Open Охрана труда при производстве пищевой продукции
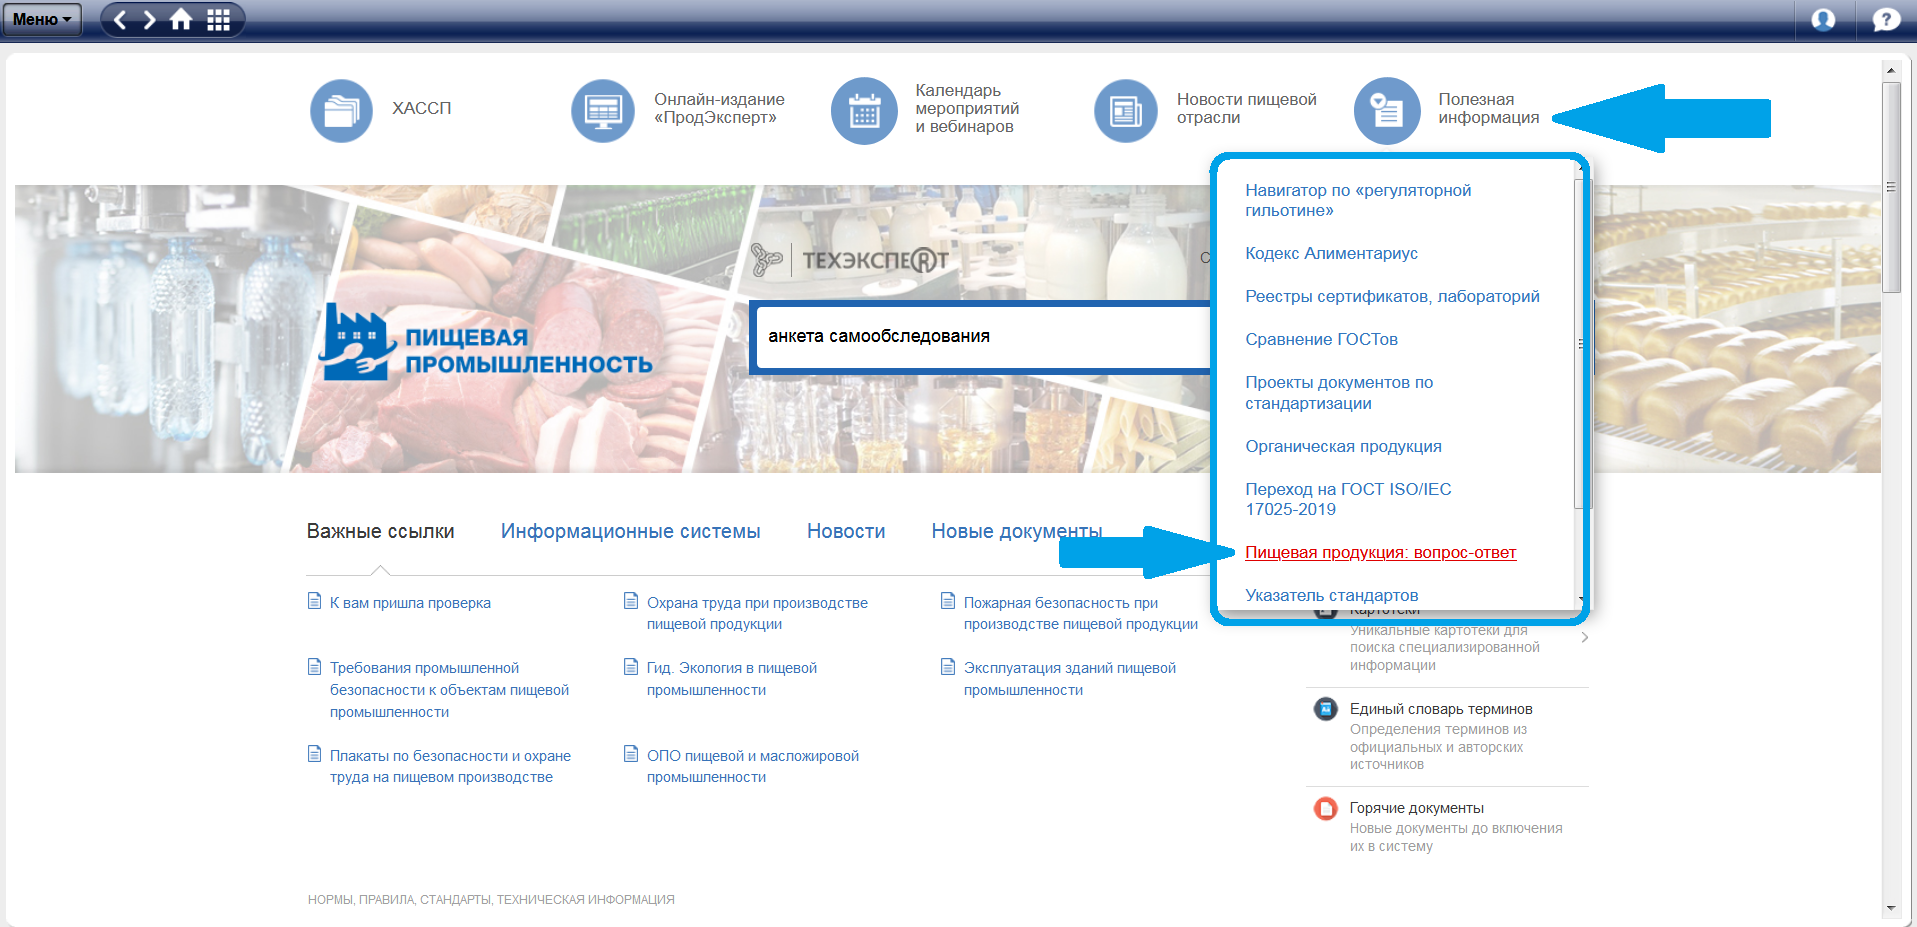The width and height of the screenshot is (1917, 927). 757,613
